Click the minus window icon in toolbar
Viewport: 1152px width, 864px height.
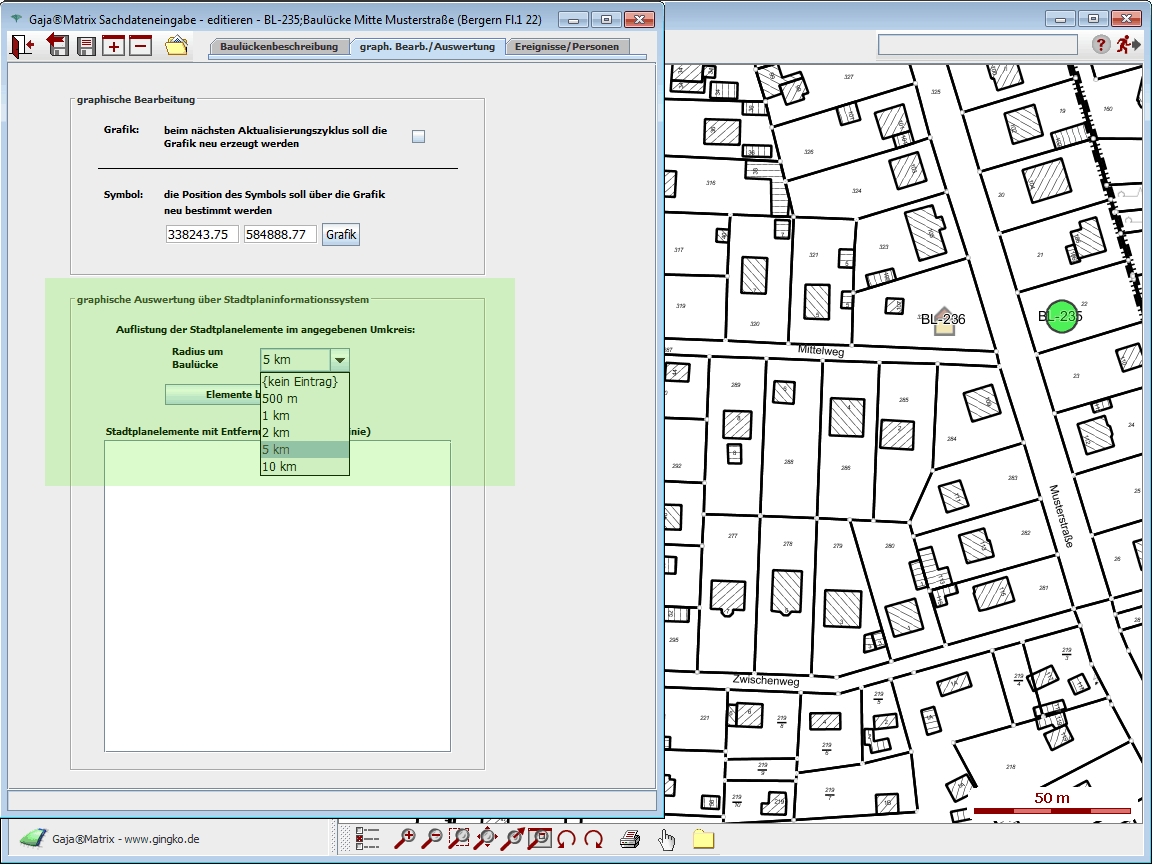click(x=140, y=45)
